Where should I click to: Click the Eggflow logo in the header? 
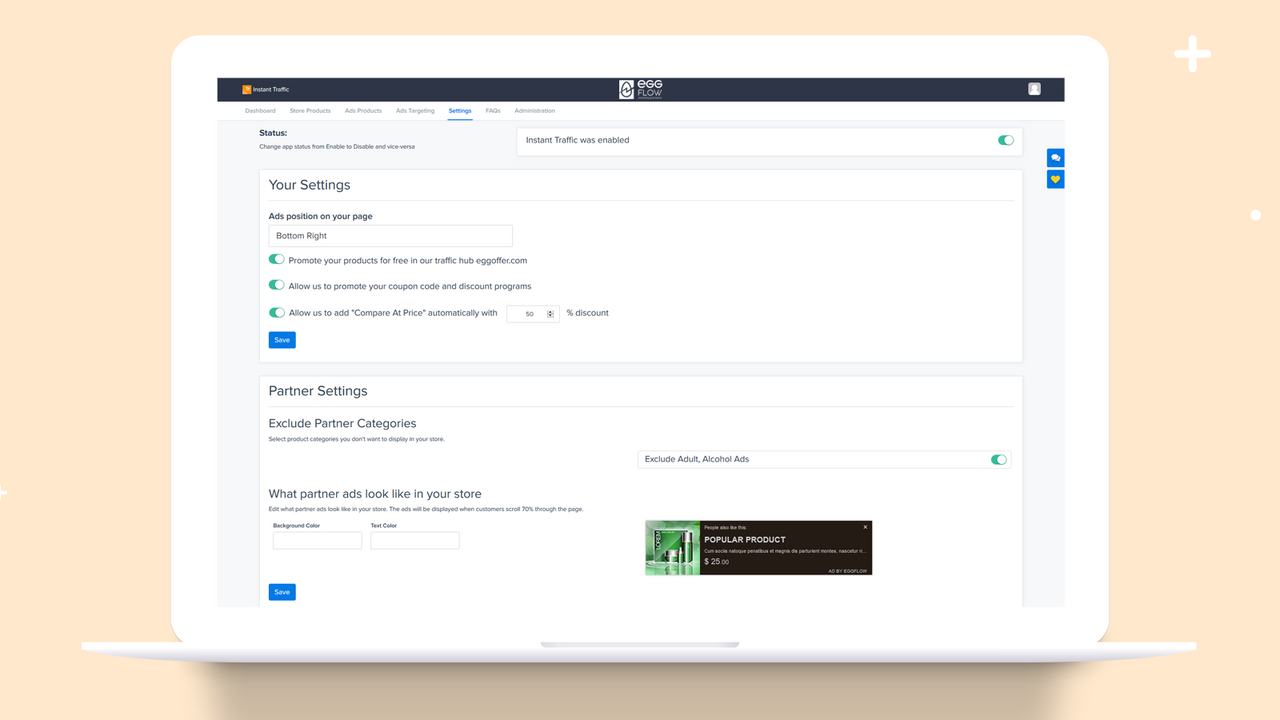[x=640, y=88]
